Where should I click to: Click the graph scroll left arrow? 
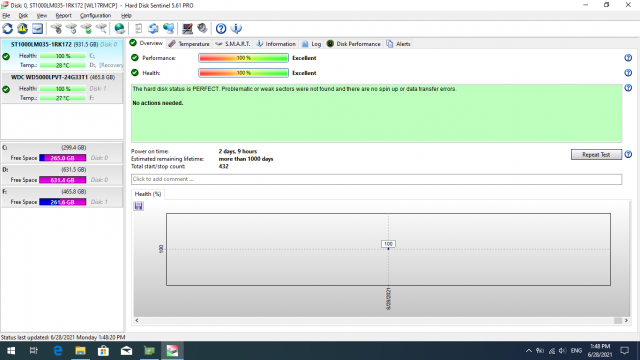pyautogui.click(x=137, y=320)
